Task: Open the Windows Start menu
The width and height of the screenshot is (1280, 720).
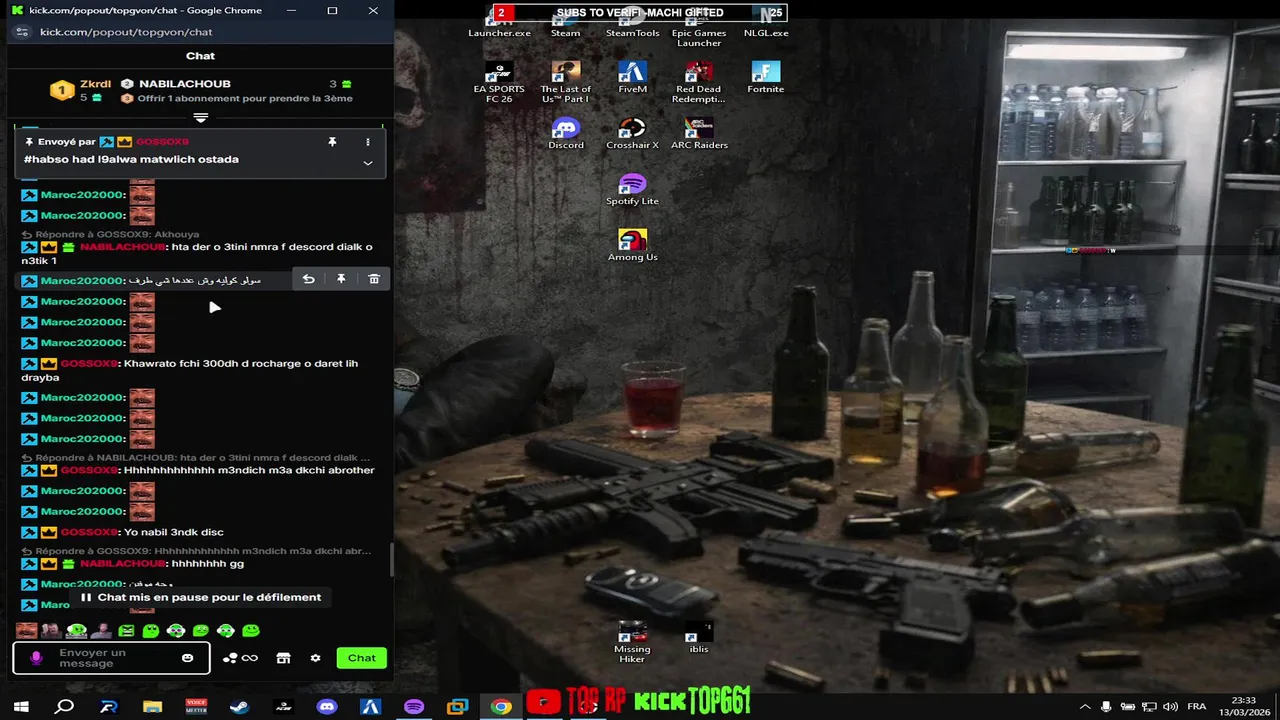Action: (21, 707)
